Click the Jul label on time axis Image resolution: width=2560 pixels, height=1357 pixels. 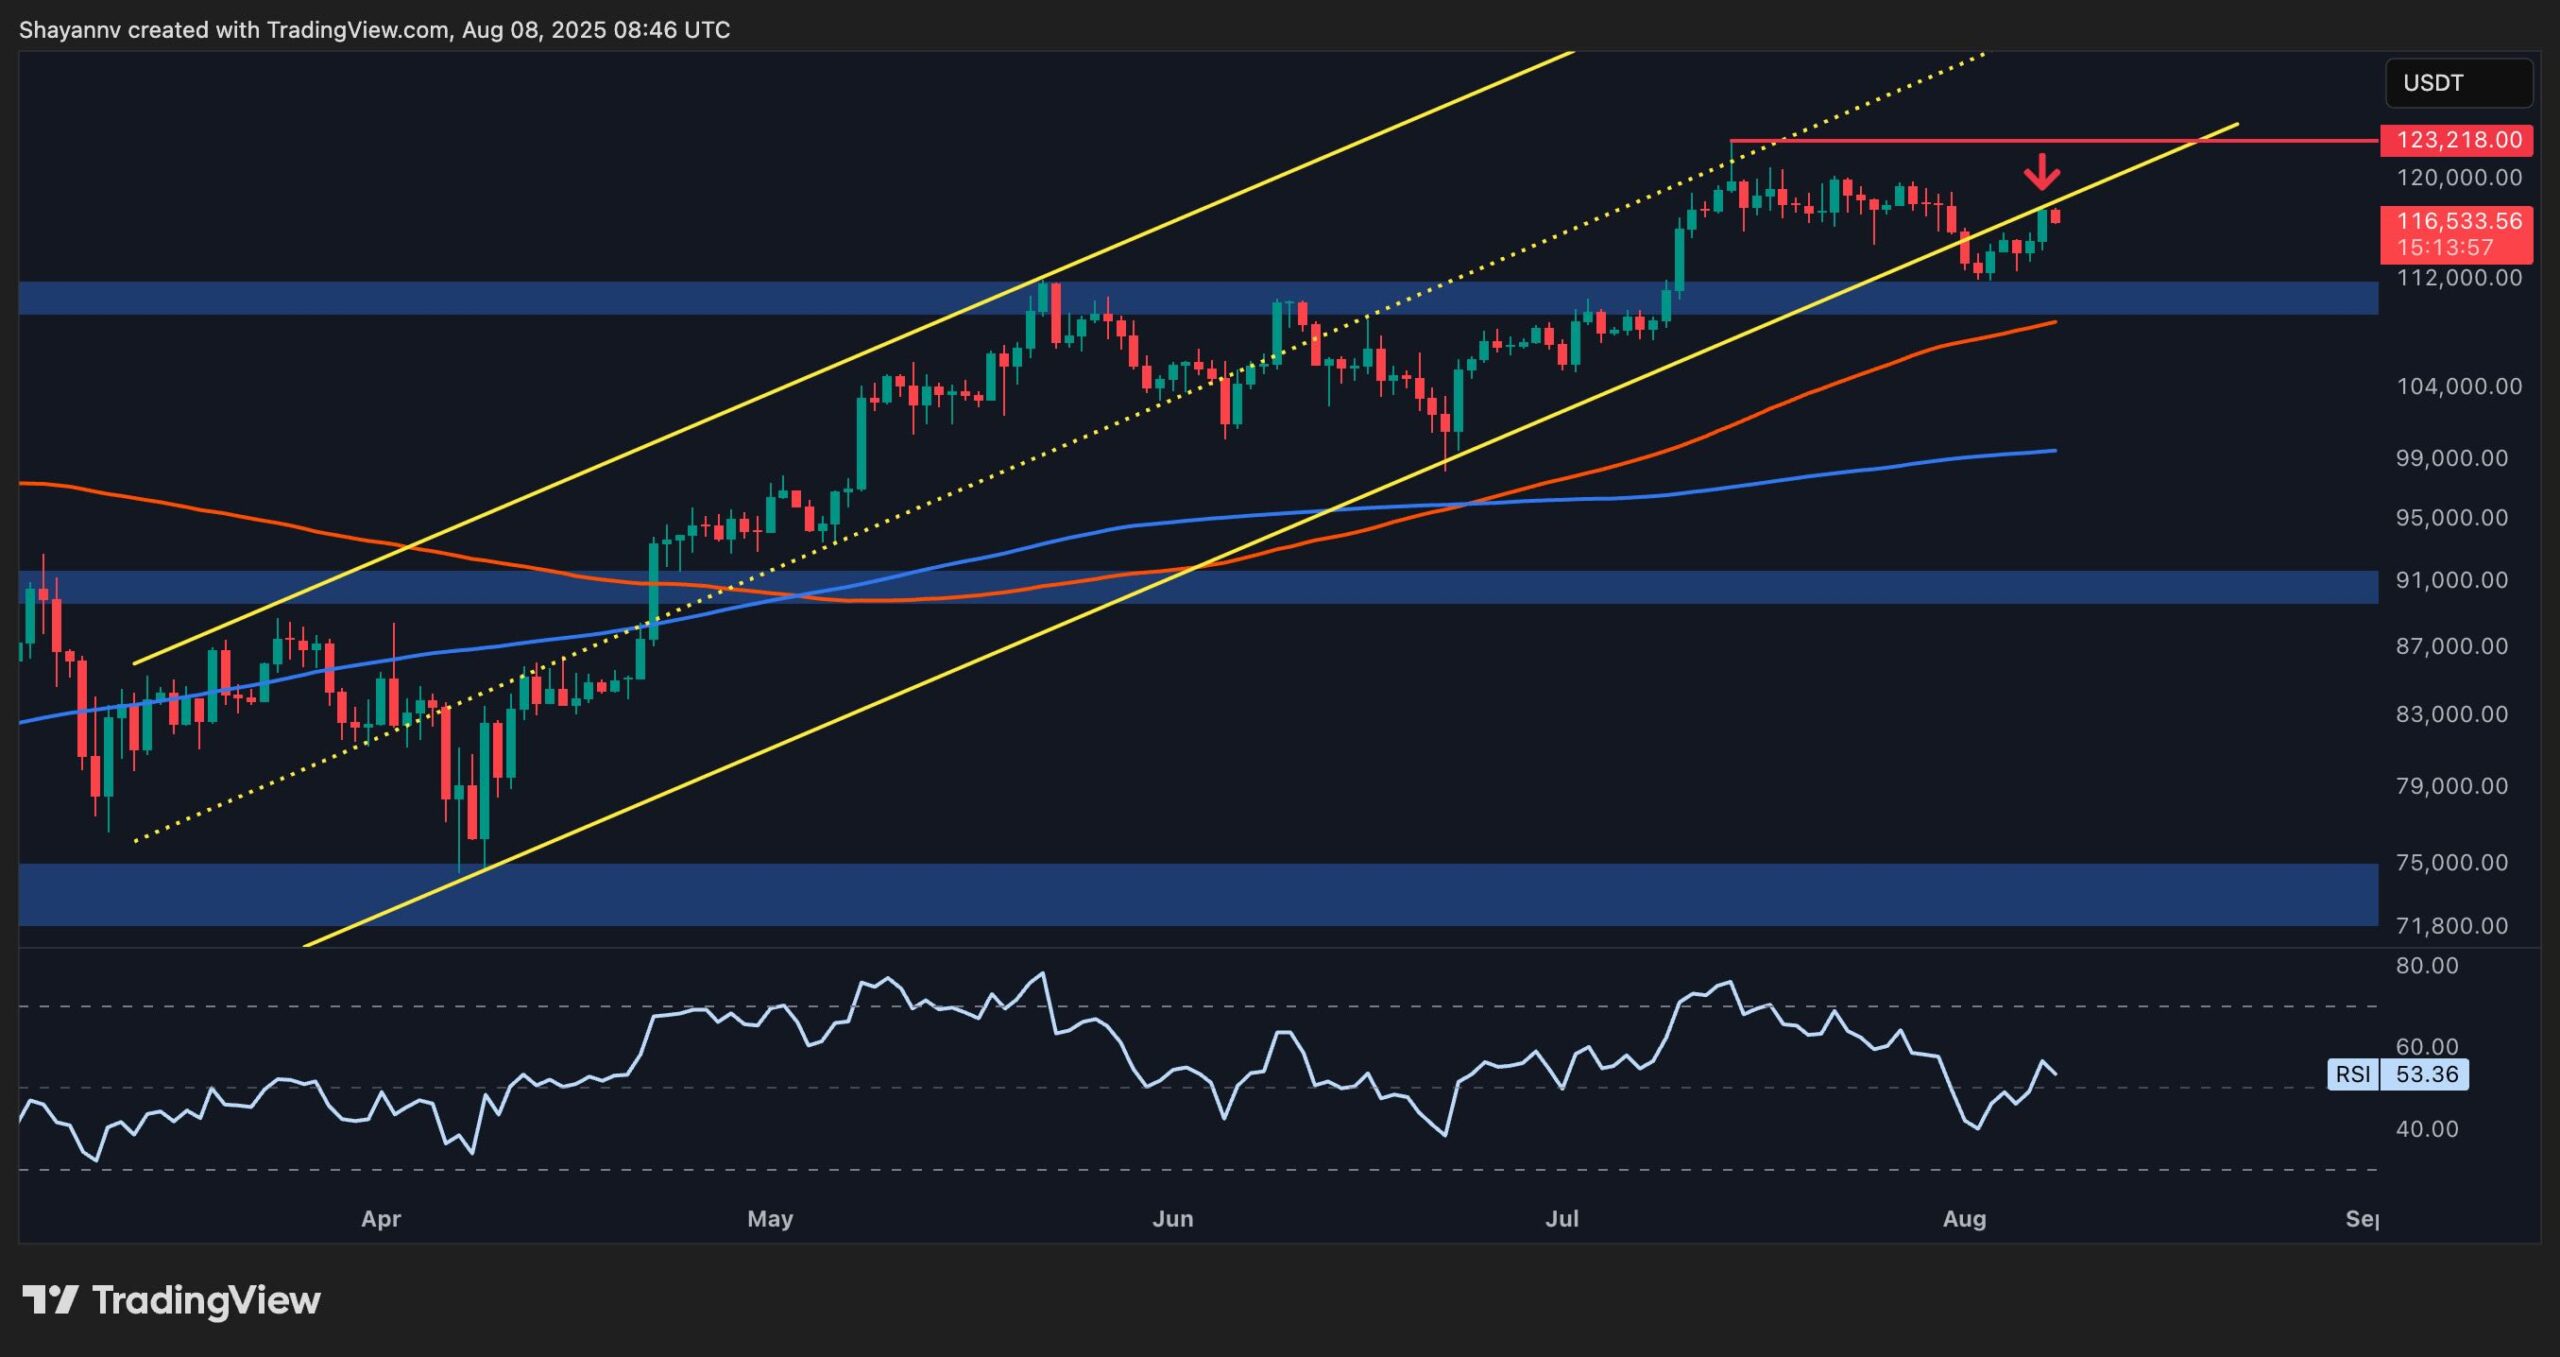pos(1561,1219)
